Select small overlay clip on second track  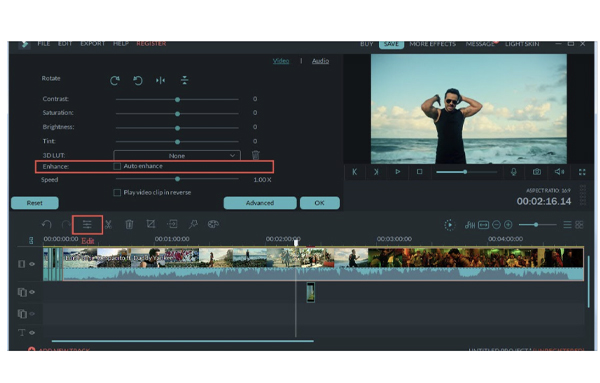[x=311, y=293]
